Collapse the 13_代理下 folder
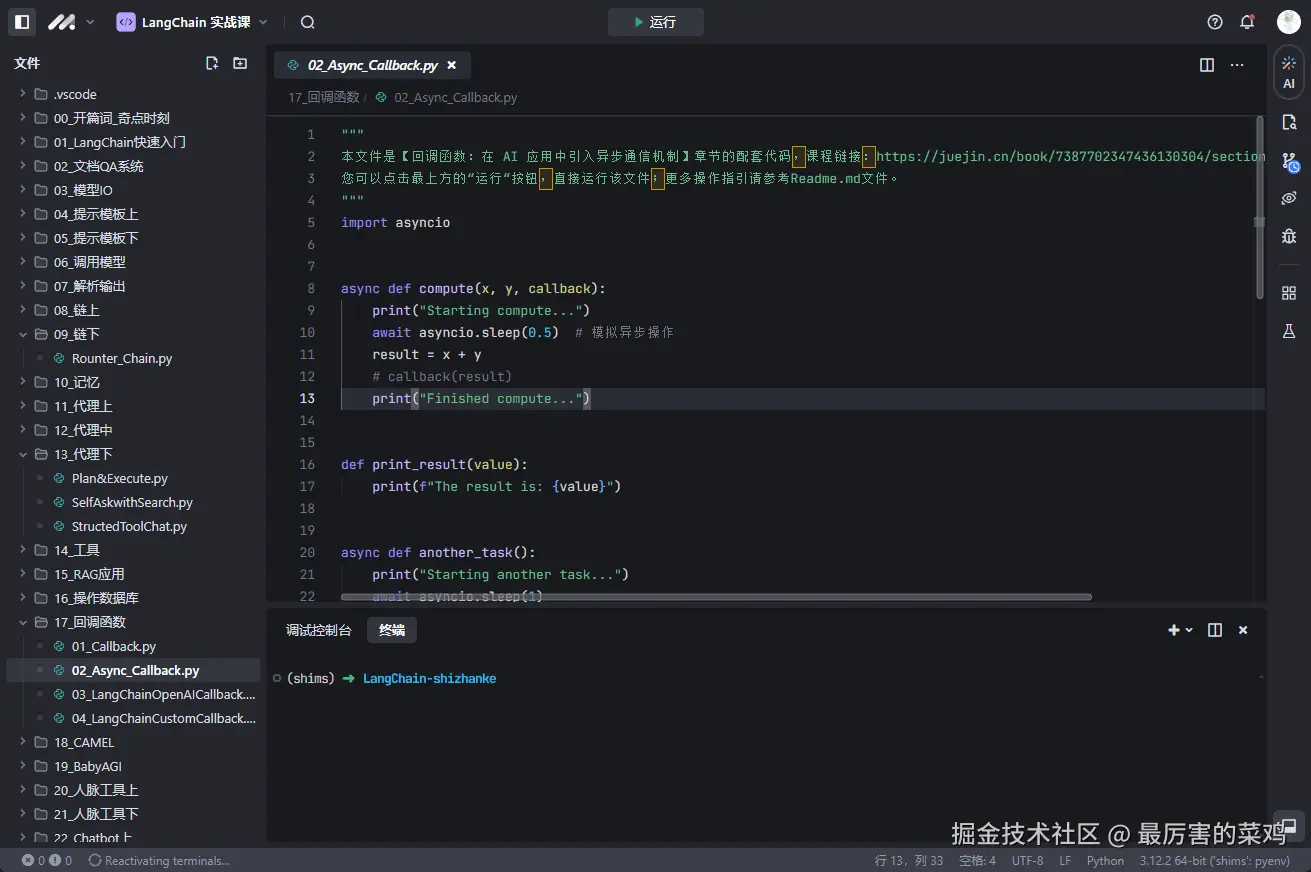Screen dimensions: 1311x872 click(x=83, y=454)
